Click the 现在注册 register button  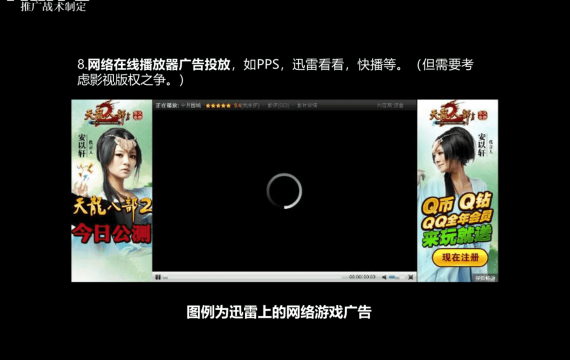click(x=460, y=257)
